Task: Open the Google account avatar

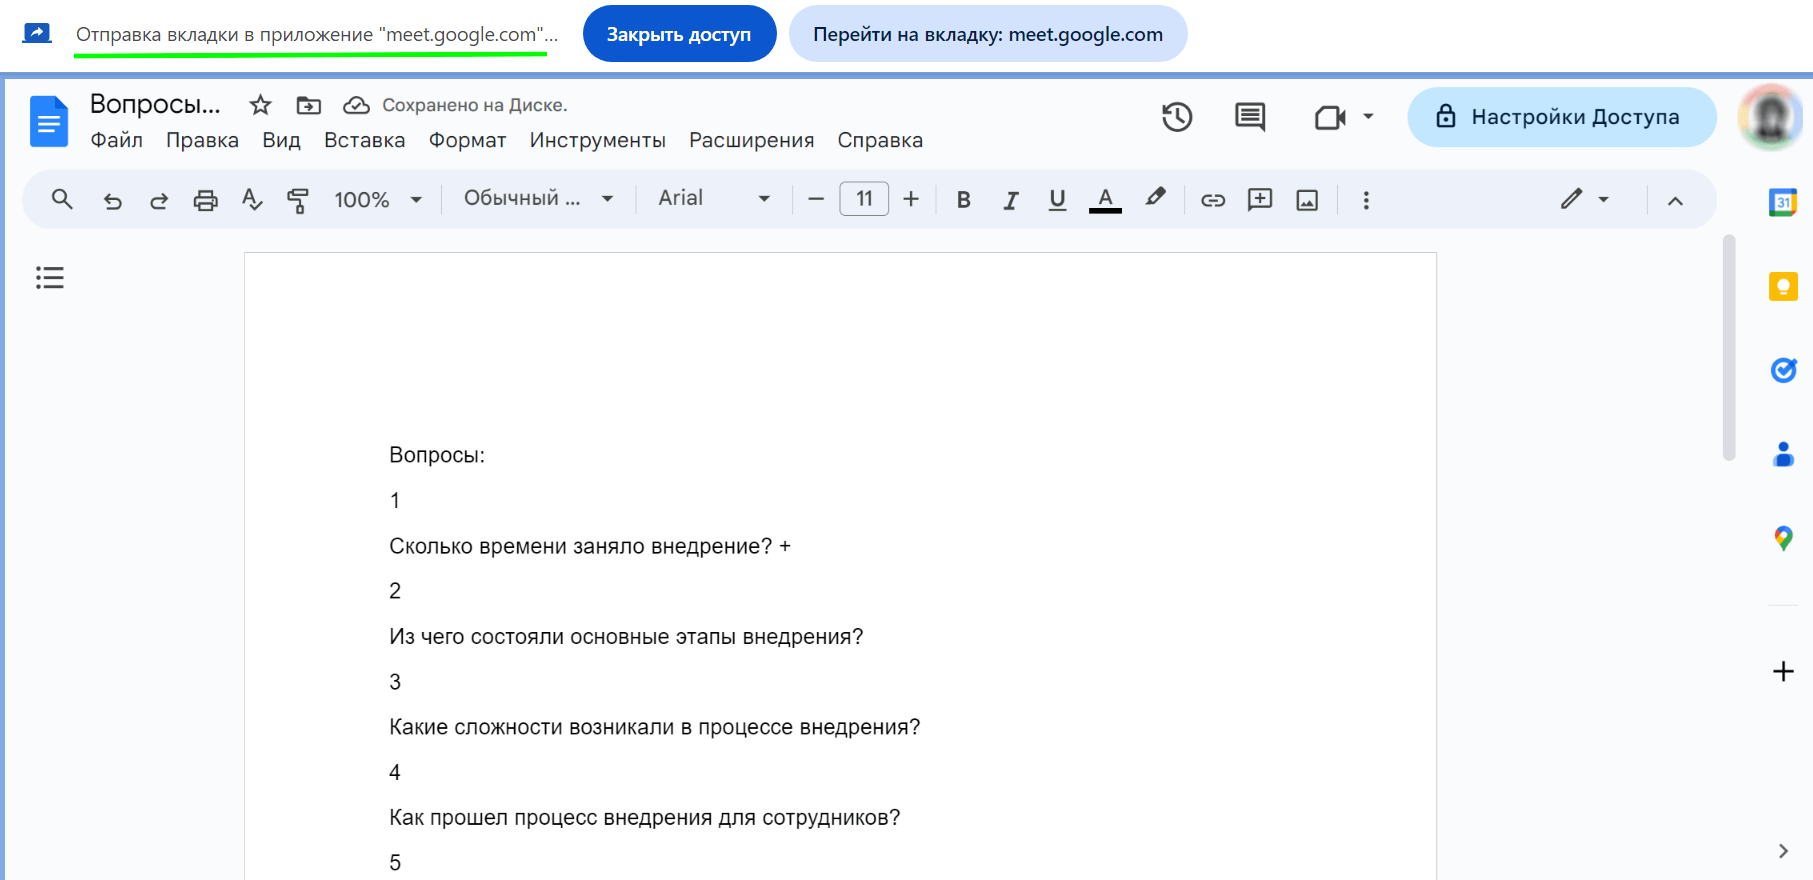Action: click(x=1770, y=117)
